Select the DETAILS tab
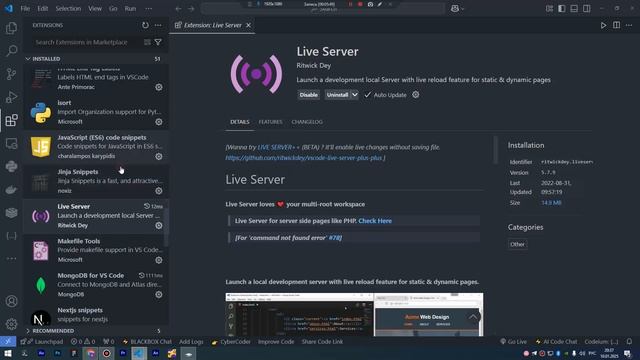 click(240, 122)
